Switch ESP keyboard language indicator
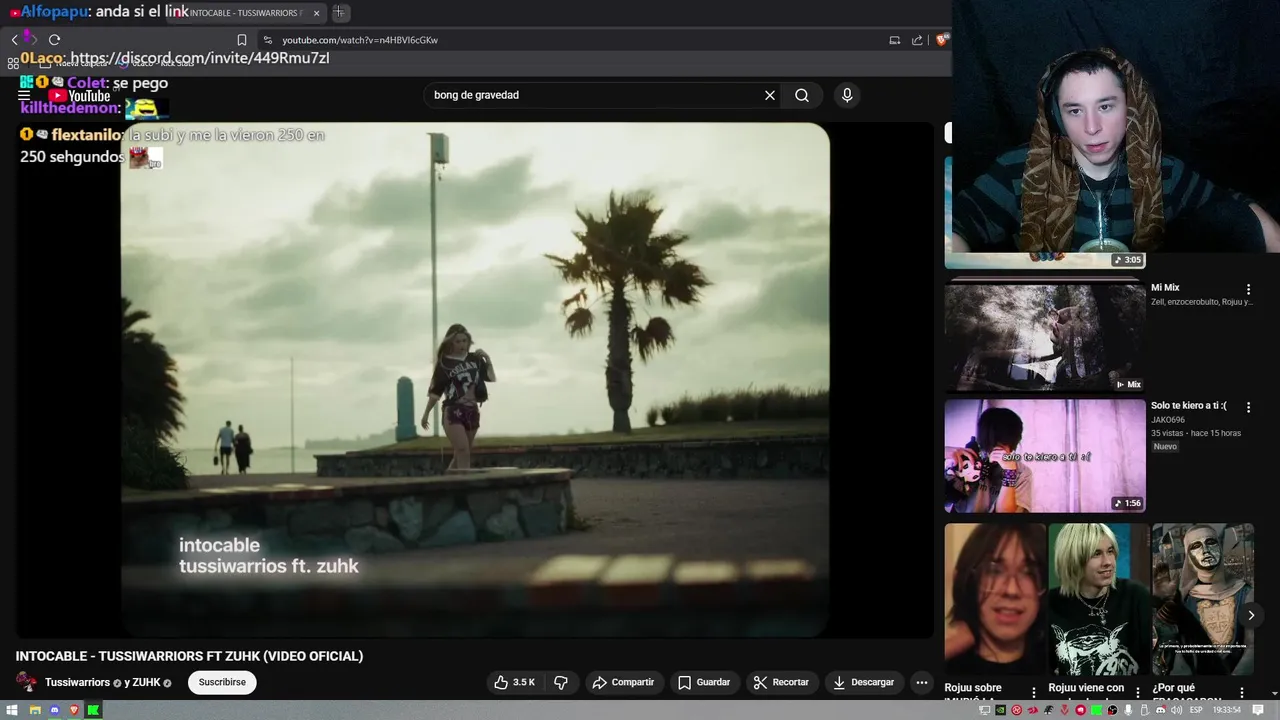Image resolution: width=1280 pixels, height=720 pixels. (1195, 710)
